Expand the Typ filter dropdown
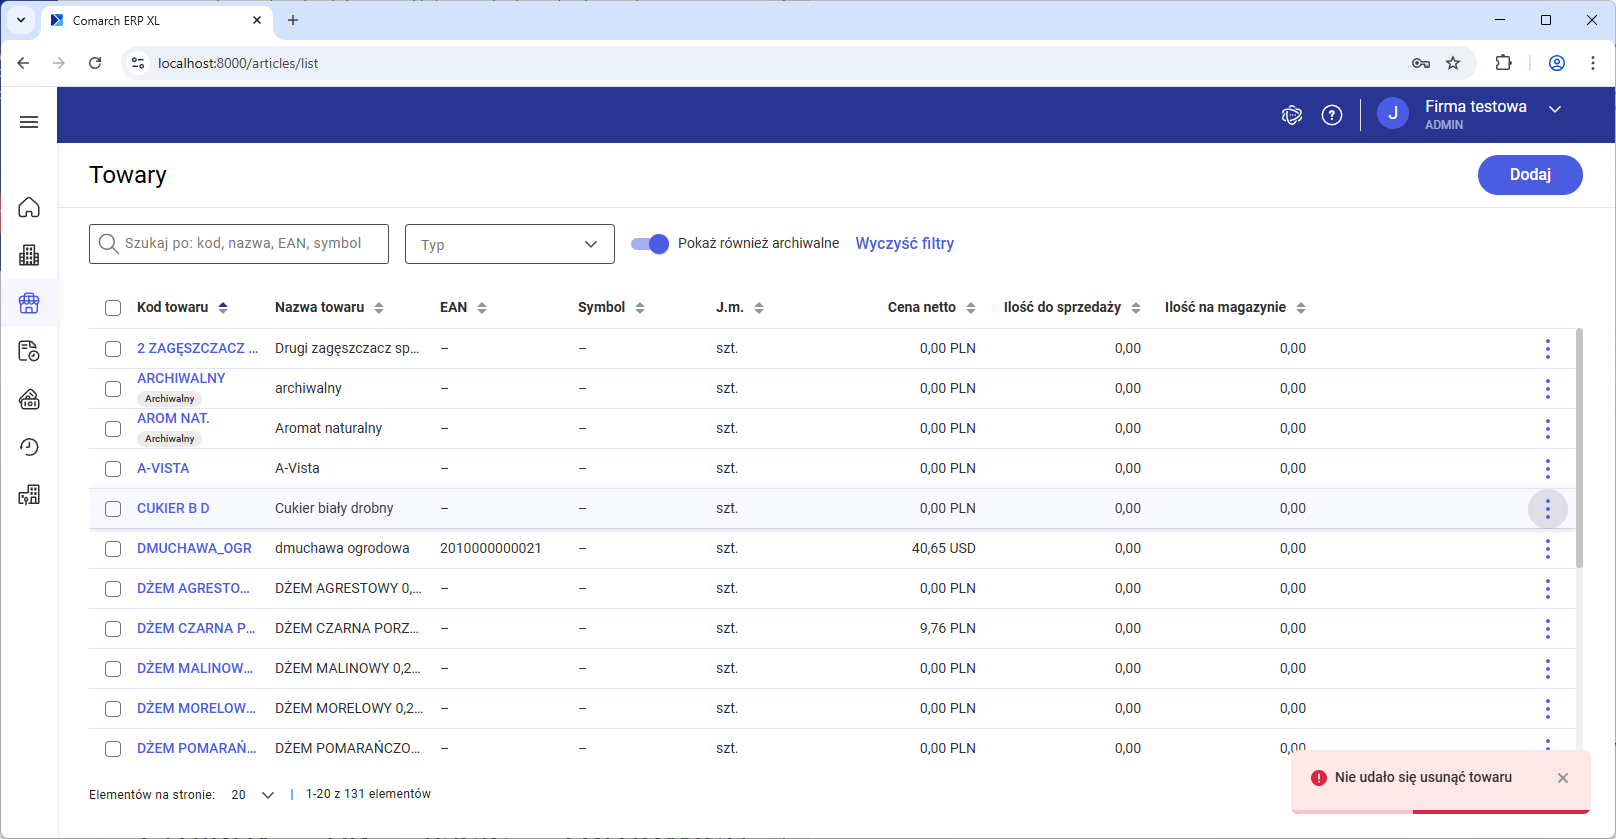1616x839 pixels. click(x=509, y=244)
